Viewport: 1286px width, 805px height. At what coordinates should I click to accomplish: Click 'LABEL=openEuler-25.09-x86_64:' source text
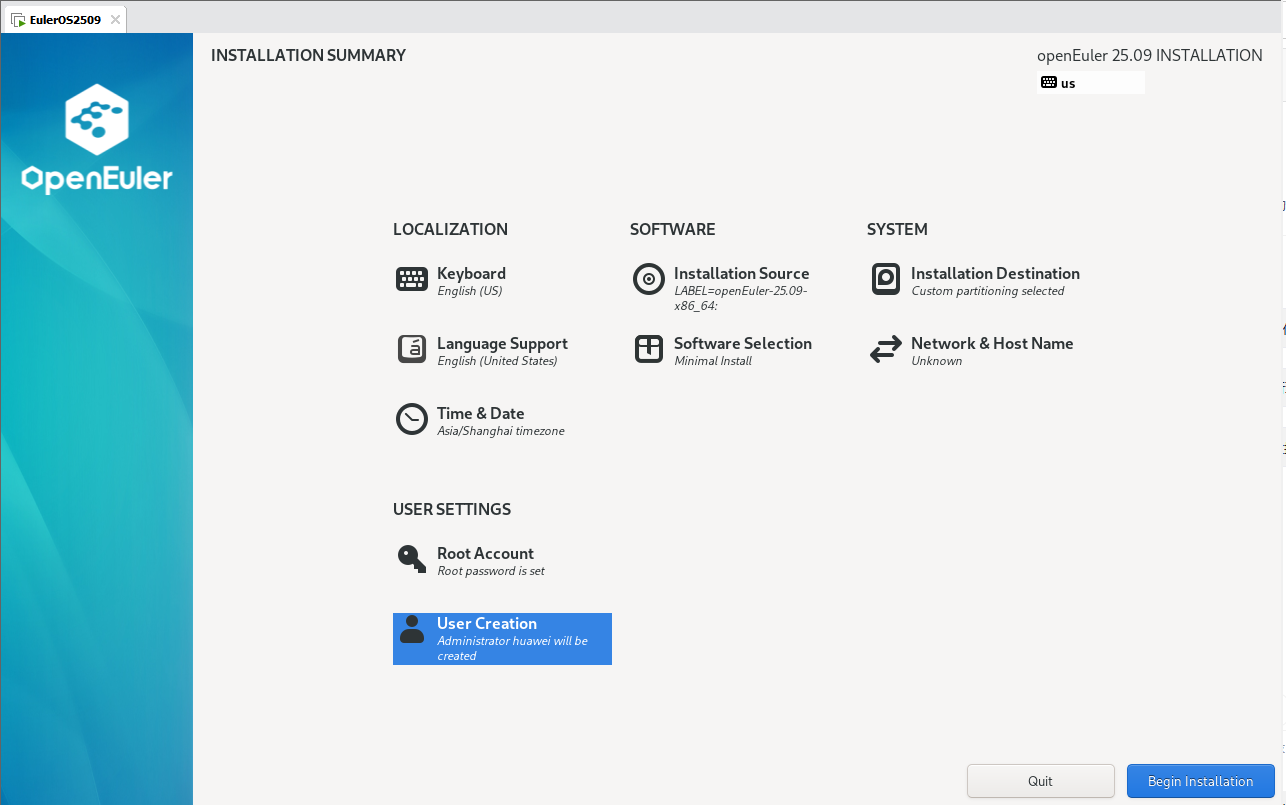click(x=740, y=298)
